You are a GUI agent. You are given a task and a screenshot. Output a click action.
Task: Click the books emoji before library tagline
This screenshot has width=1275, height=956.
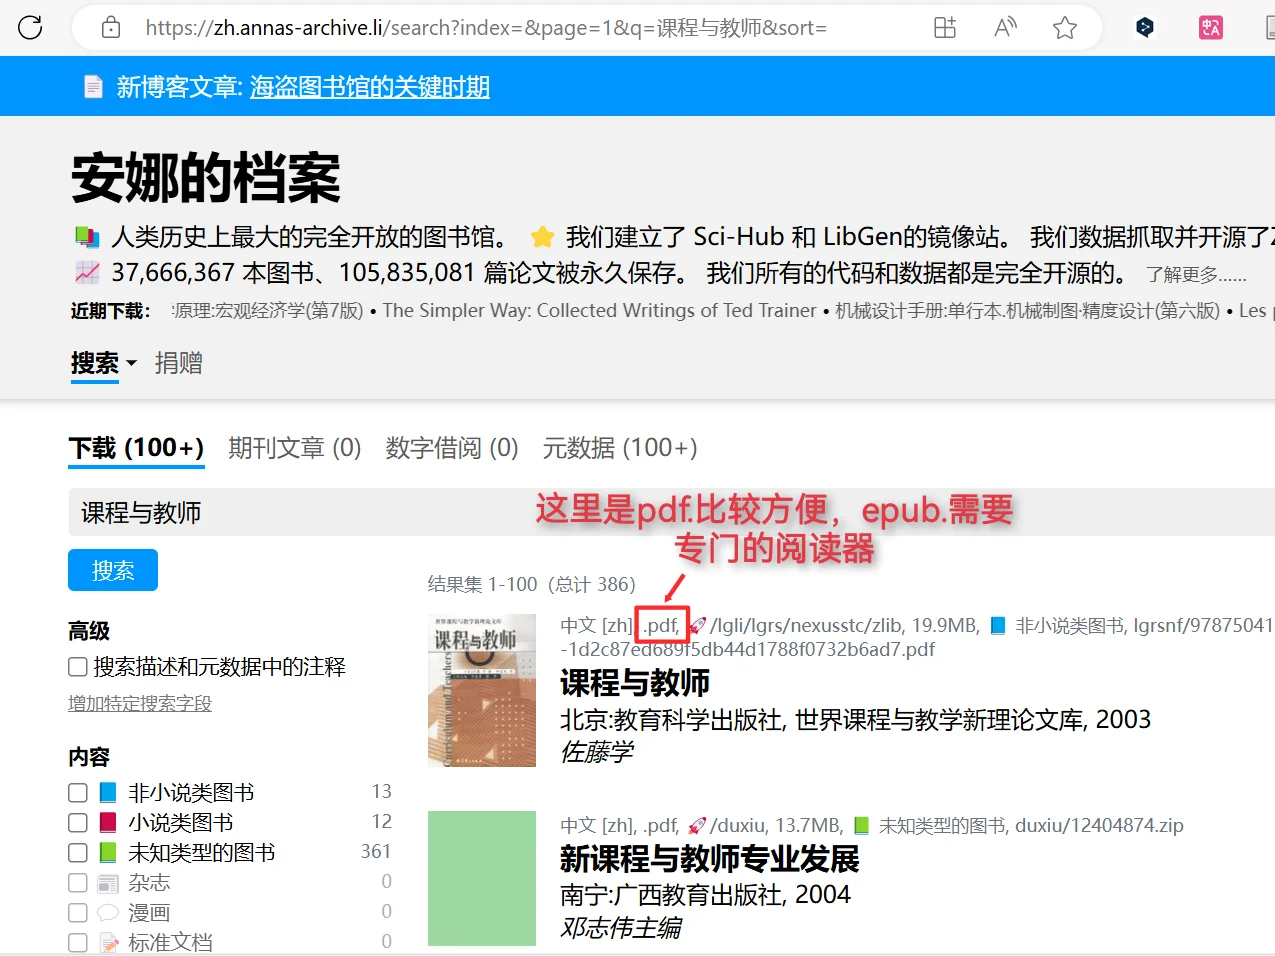click(x=87, y=237)
